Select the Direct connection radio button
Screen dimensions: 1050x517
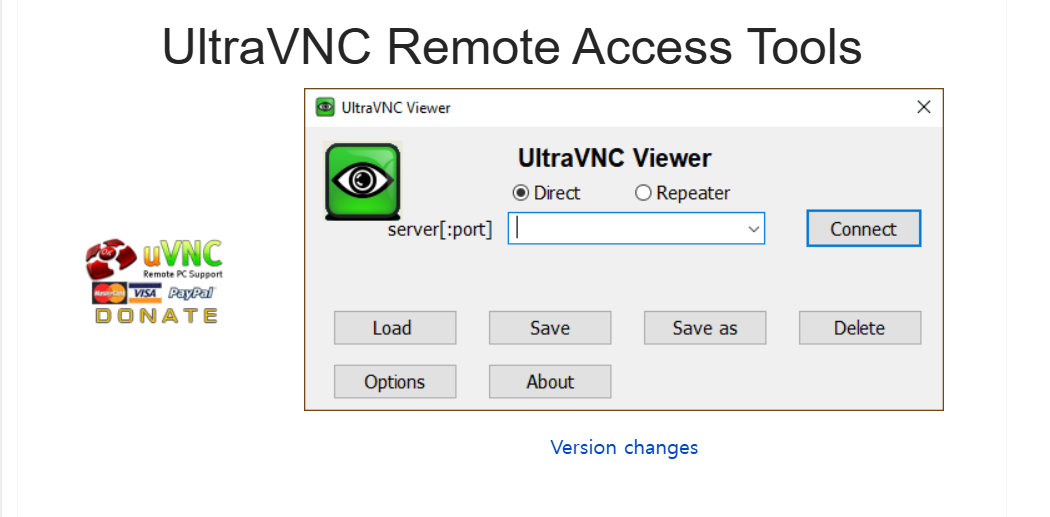click(x=521, y=193)
